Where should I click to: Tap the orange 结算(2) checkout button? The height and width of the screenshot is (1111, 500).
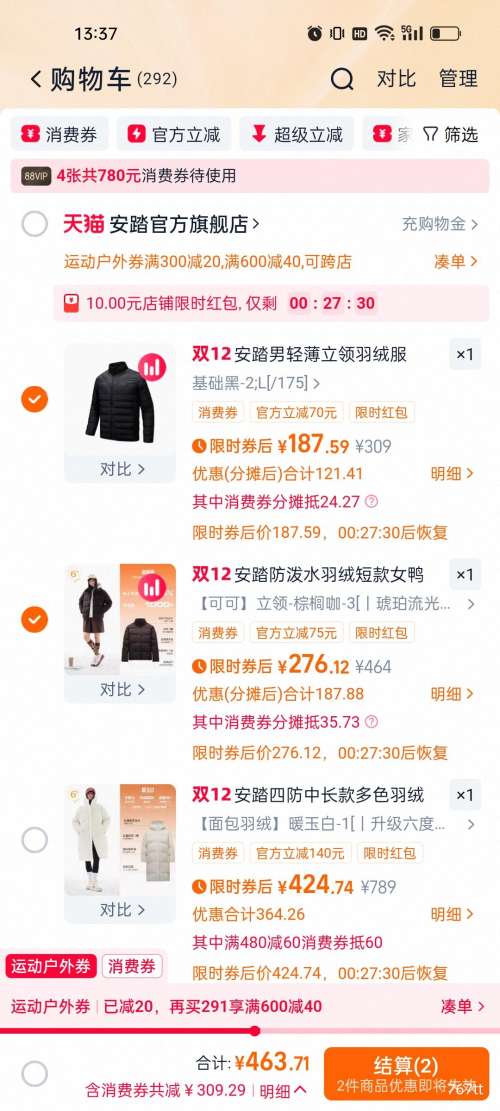click(x=407, y=1073)
